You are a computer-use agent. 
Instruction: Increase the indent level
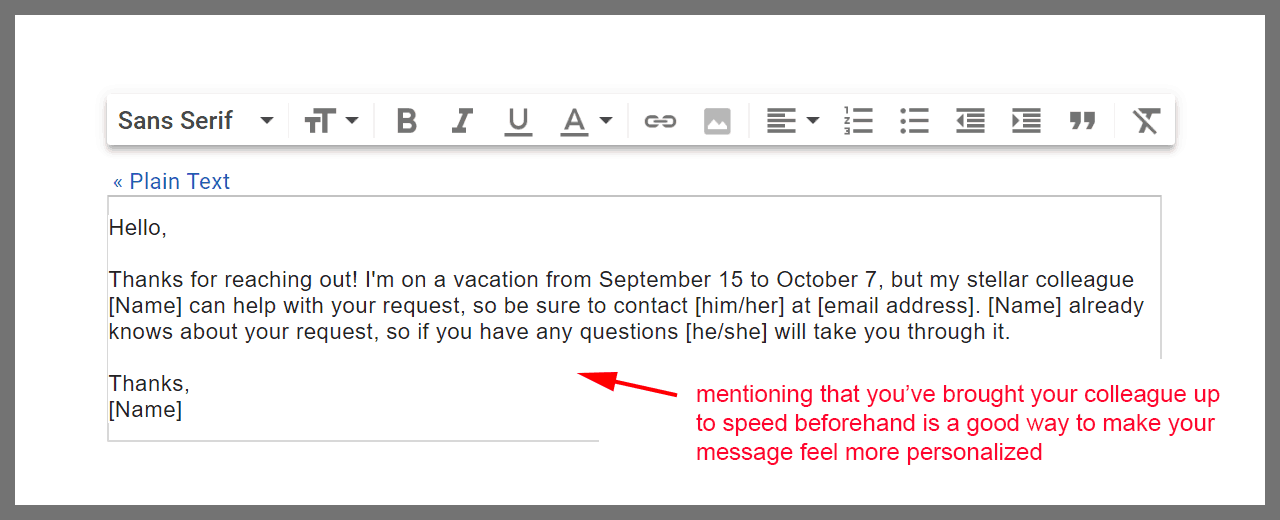(x=1026, y=121)
